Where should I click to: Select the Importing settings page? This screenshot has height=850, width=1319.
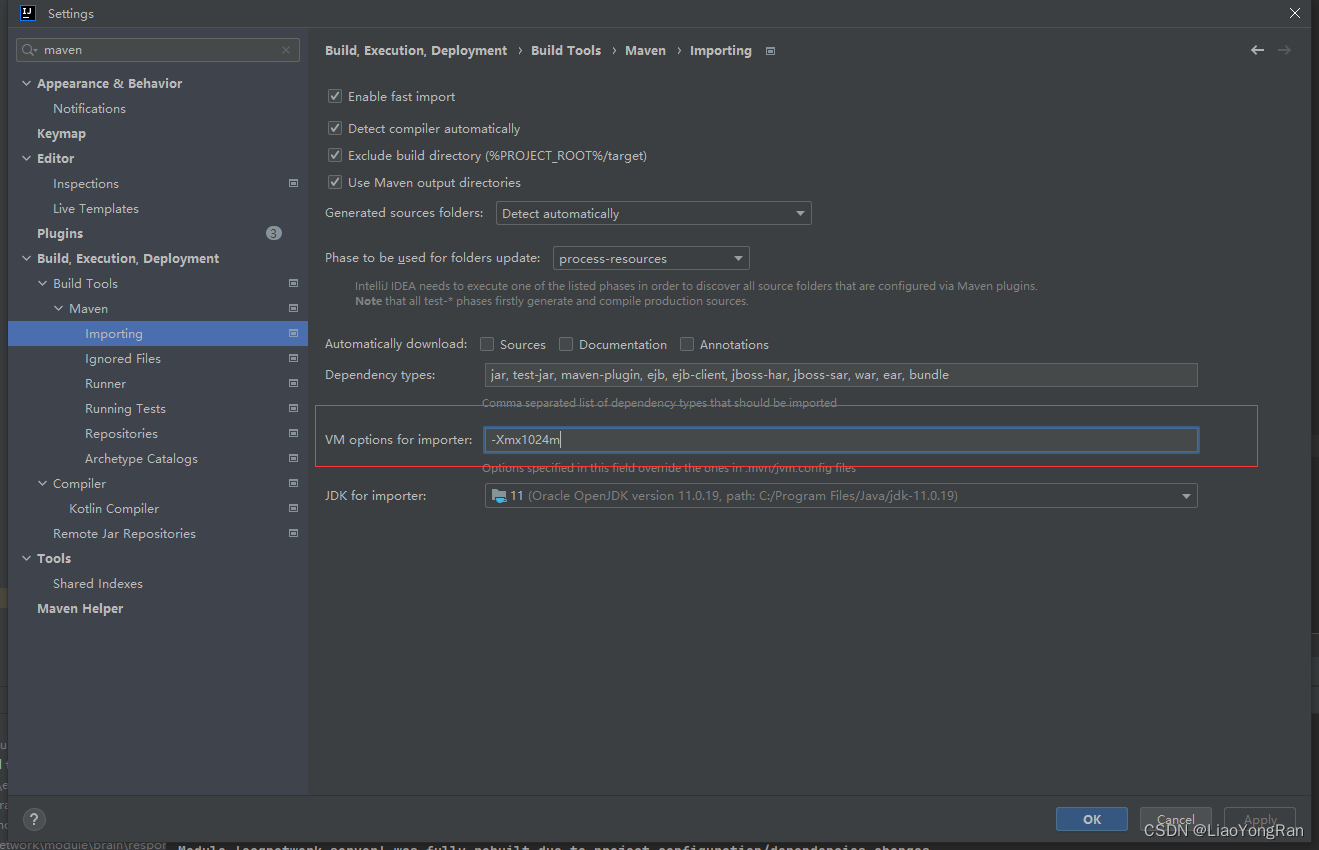158,334
